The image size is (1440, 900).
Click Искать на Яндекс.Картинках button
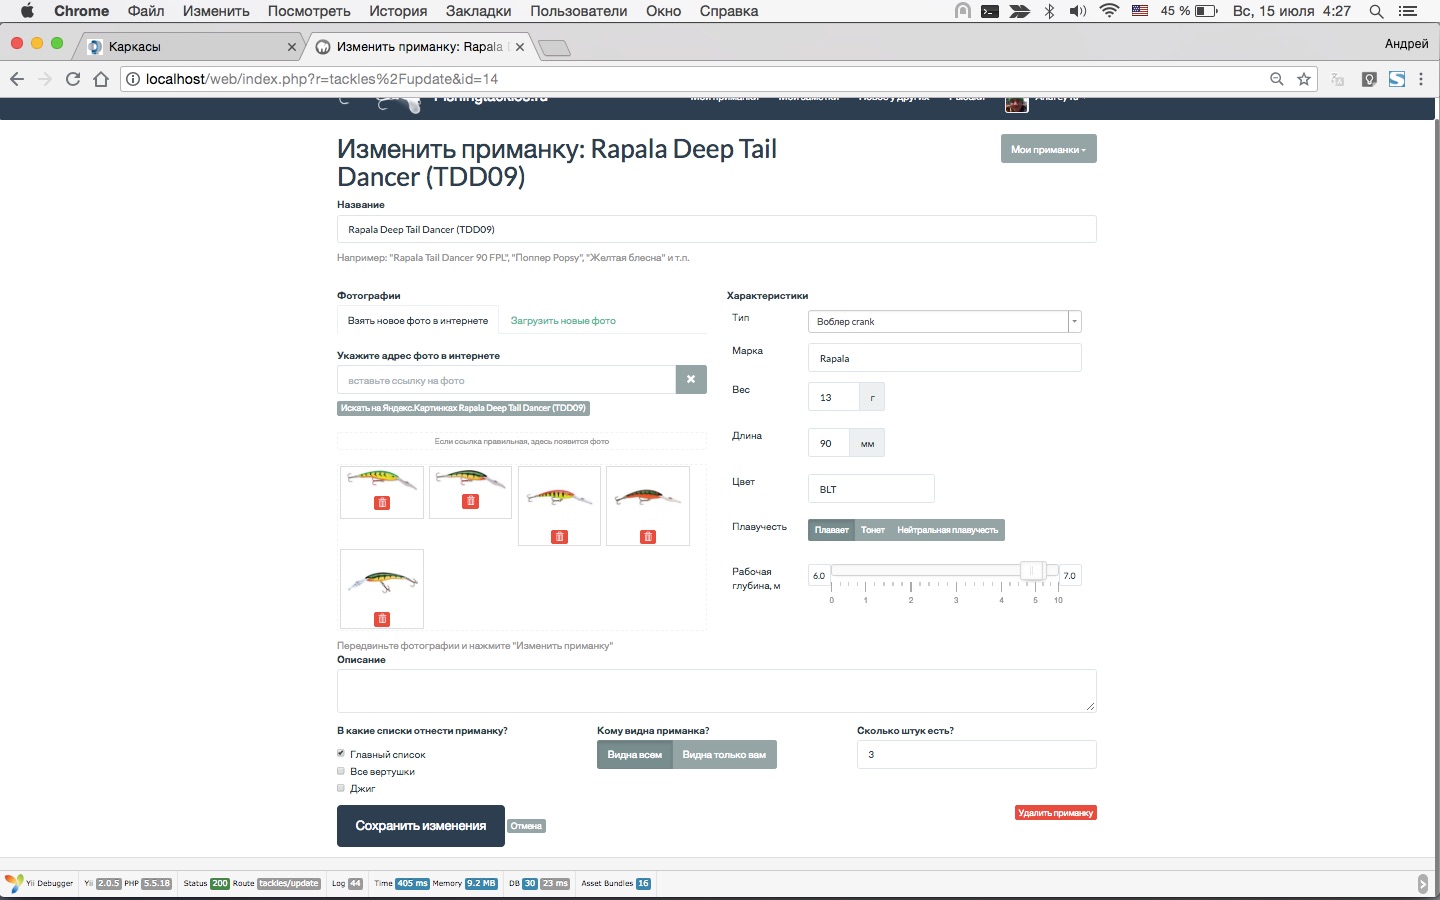pyautogui.click(x=463, y=408)
